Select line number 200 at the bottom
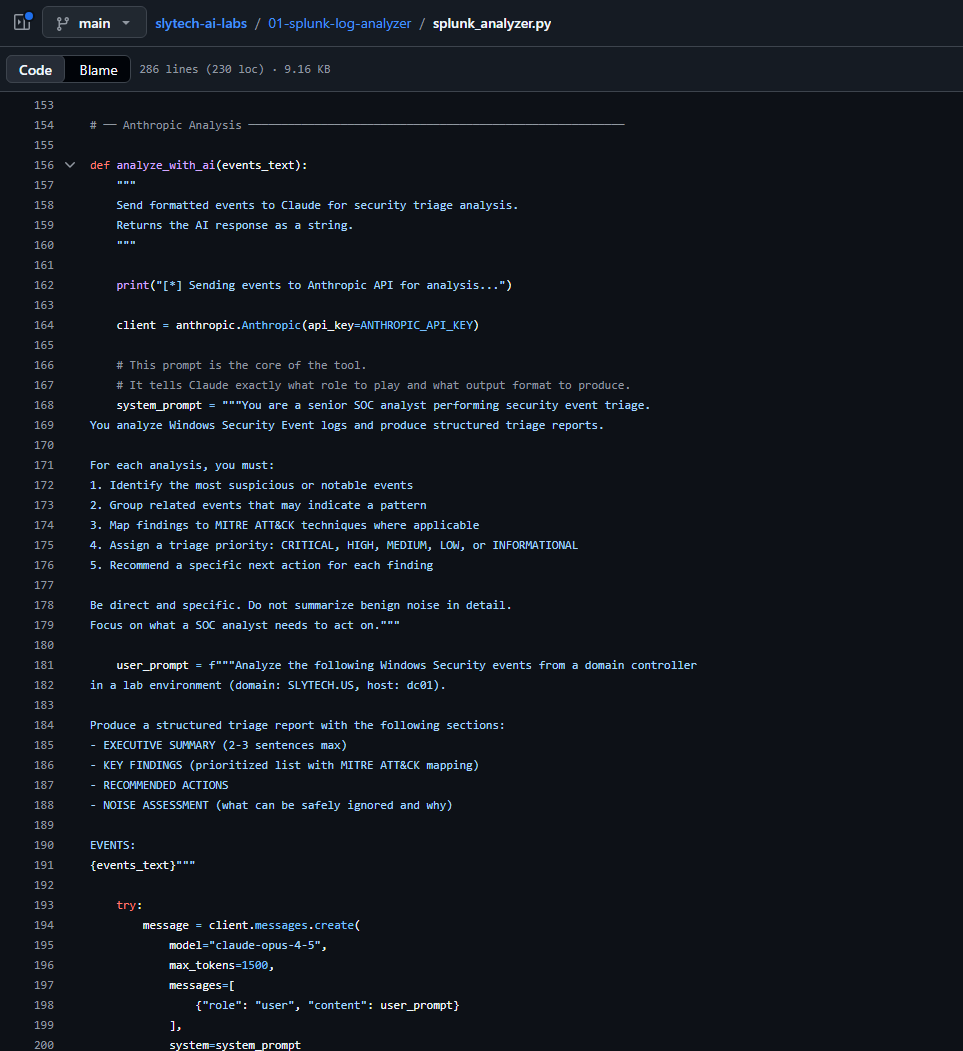This screenshot has width=963, height=1051. 43,1045
